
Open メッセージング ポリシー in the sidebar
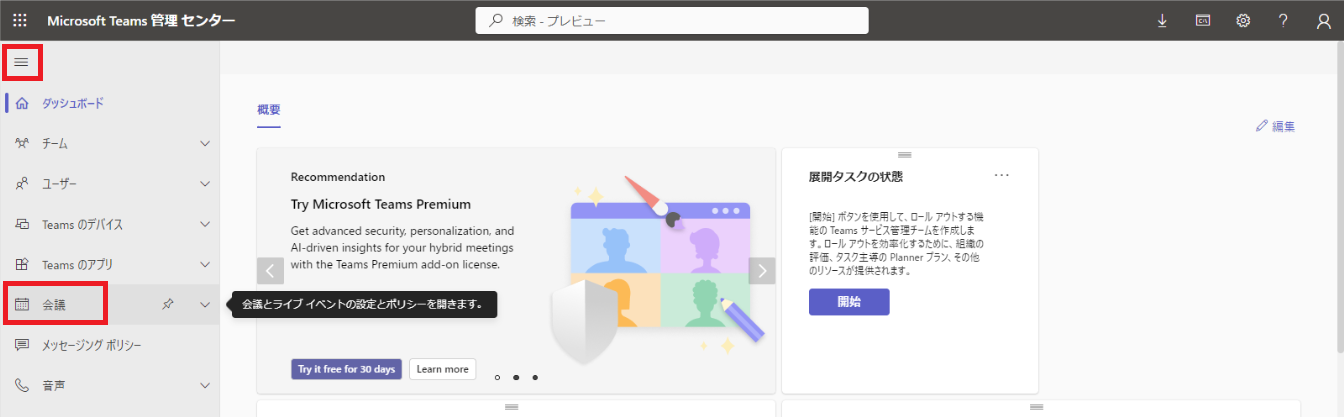91,345
